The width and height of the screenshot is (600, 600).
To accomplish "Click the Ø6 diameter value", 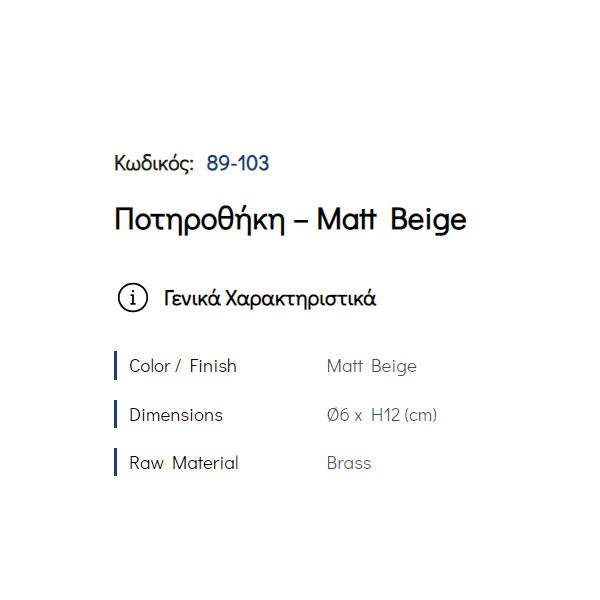I will tap(338, 414).
